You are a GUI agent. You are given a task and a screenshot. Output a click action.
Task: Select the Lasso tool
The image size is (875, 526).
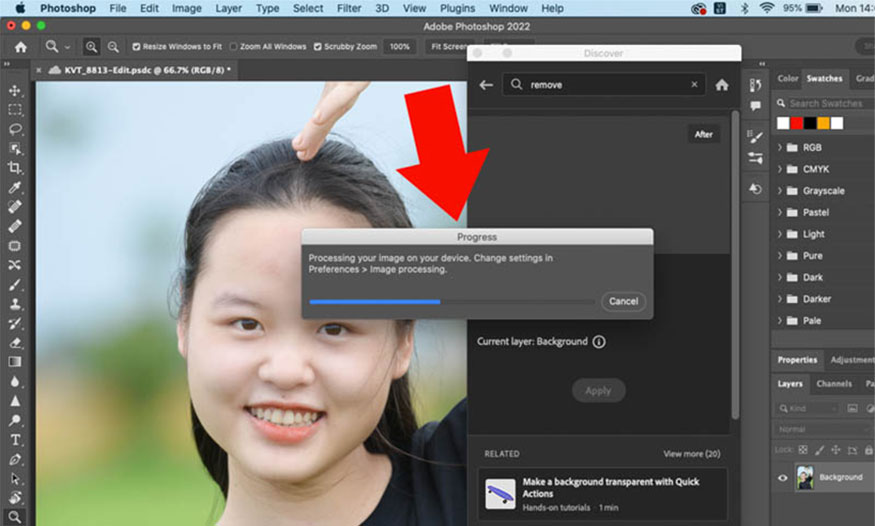tap(15, 129)
